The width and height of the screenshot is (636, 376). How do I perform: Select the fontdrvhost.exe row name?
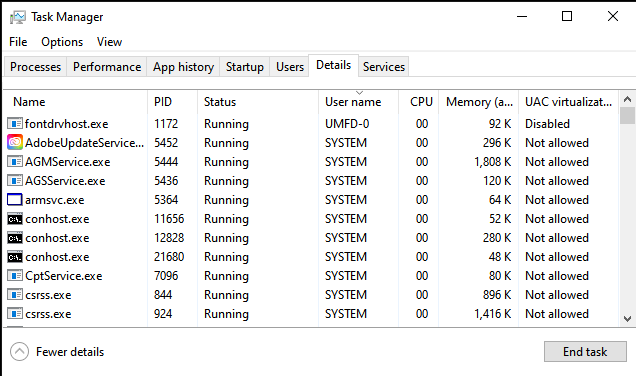click(67, 124)
